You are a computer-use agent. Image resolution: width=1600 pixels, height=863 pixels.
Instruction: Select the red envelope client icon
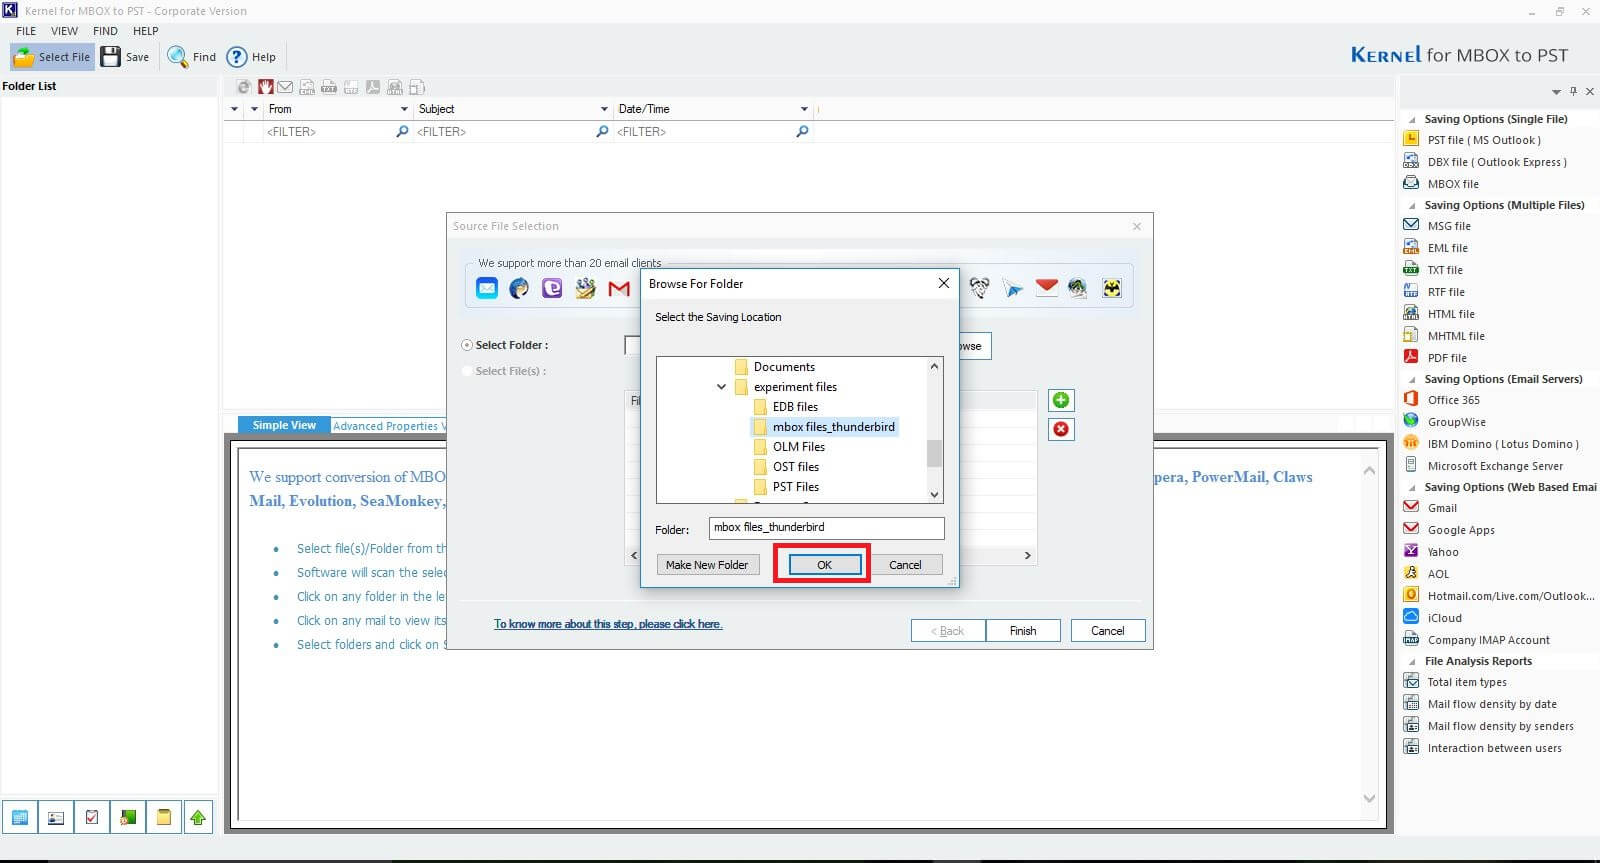1046,288
